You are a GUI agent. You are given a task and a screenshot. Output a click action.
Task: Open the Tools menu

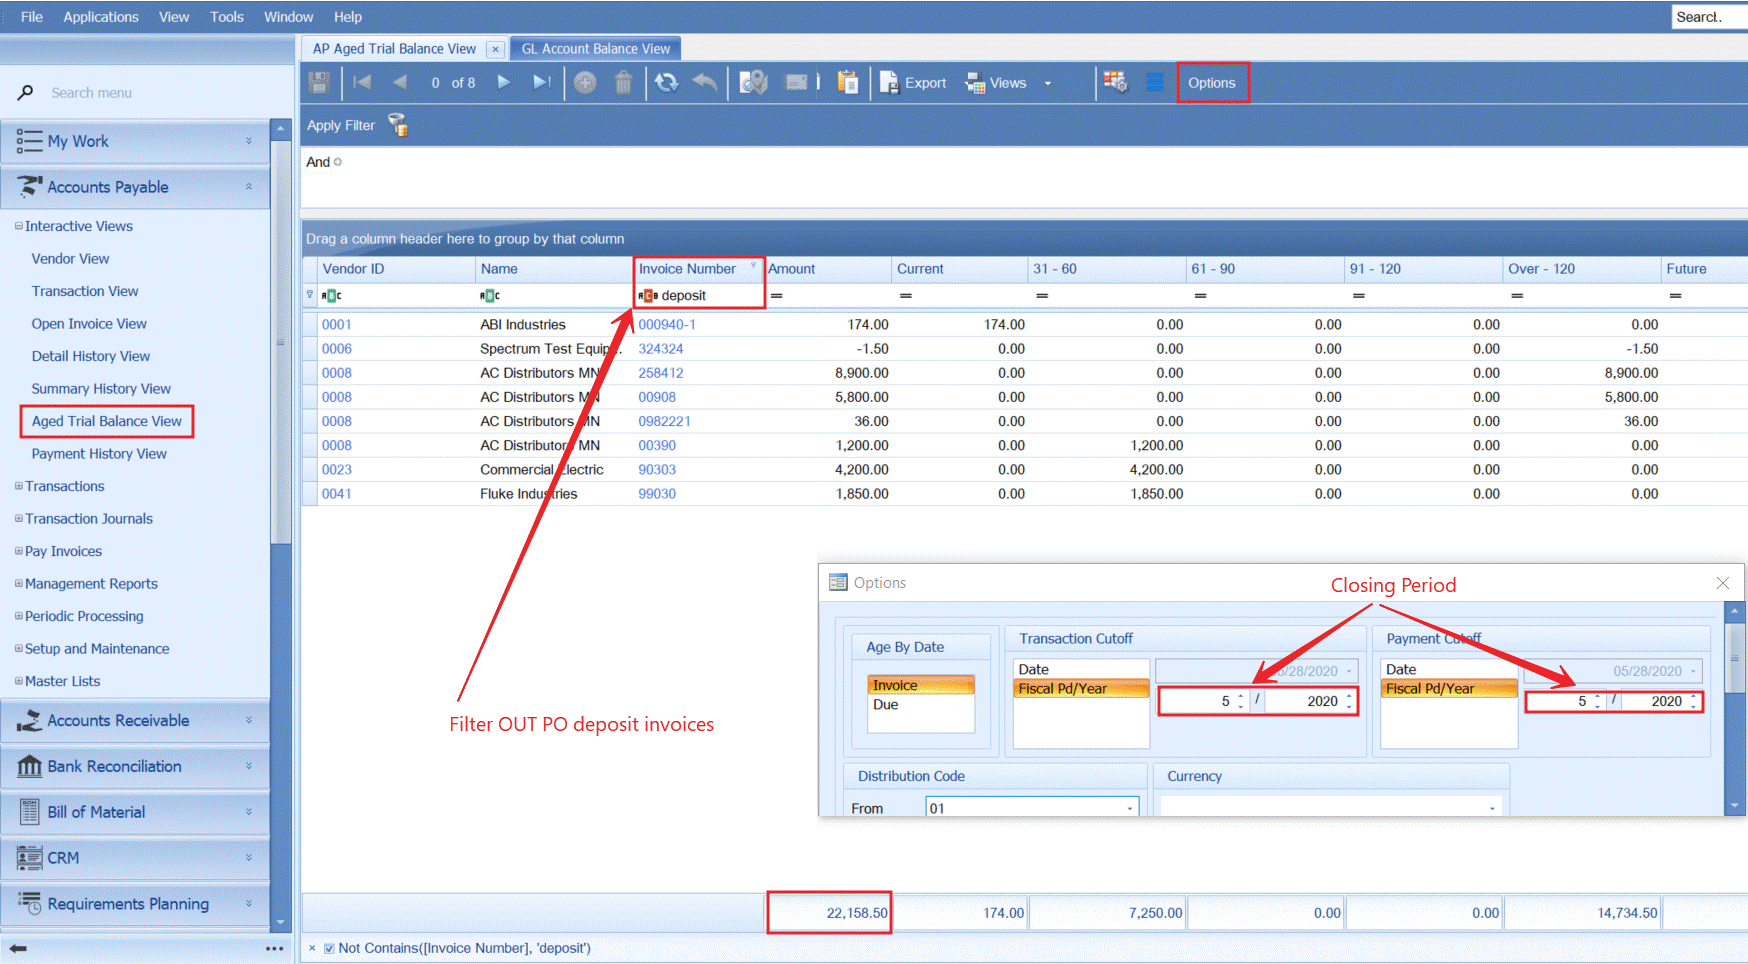pos(226,17)
